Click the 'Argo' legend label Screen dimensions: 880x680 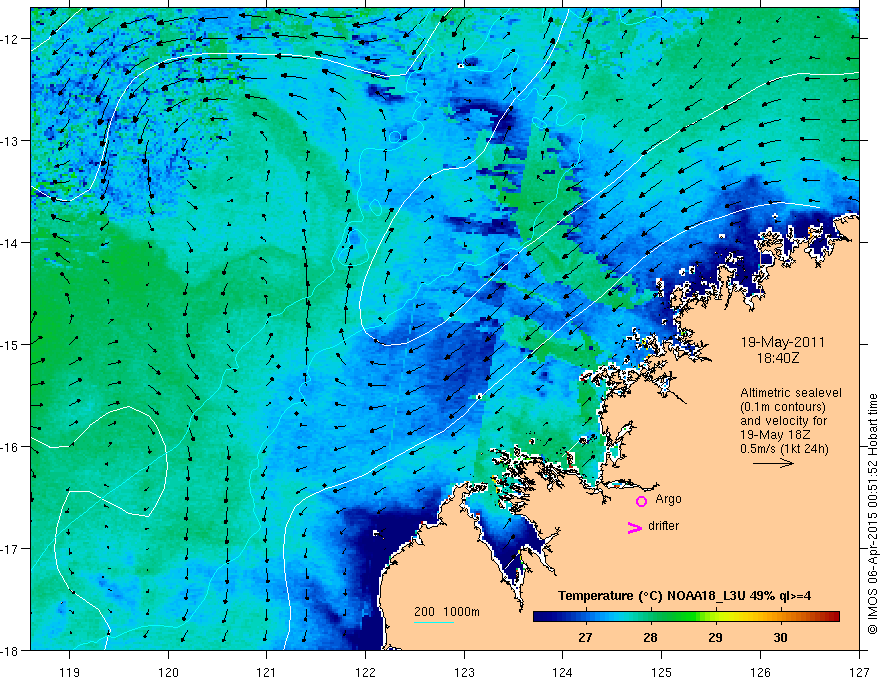point(668,499)
